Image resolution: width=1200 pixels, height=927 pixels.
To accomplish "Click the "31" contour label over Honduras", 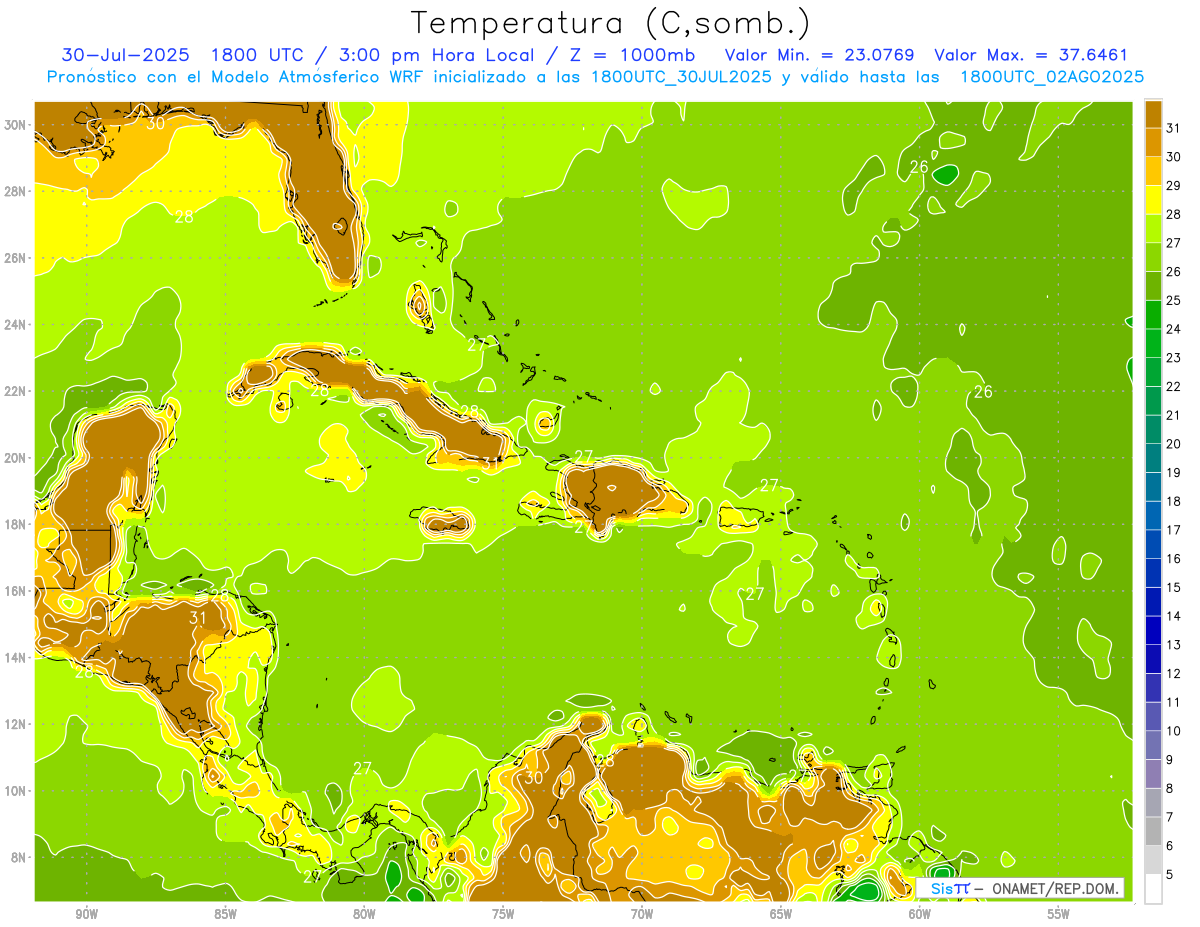I will (x=198, y=618).
